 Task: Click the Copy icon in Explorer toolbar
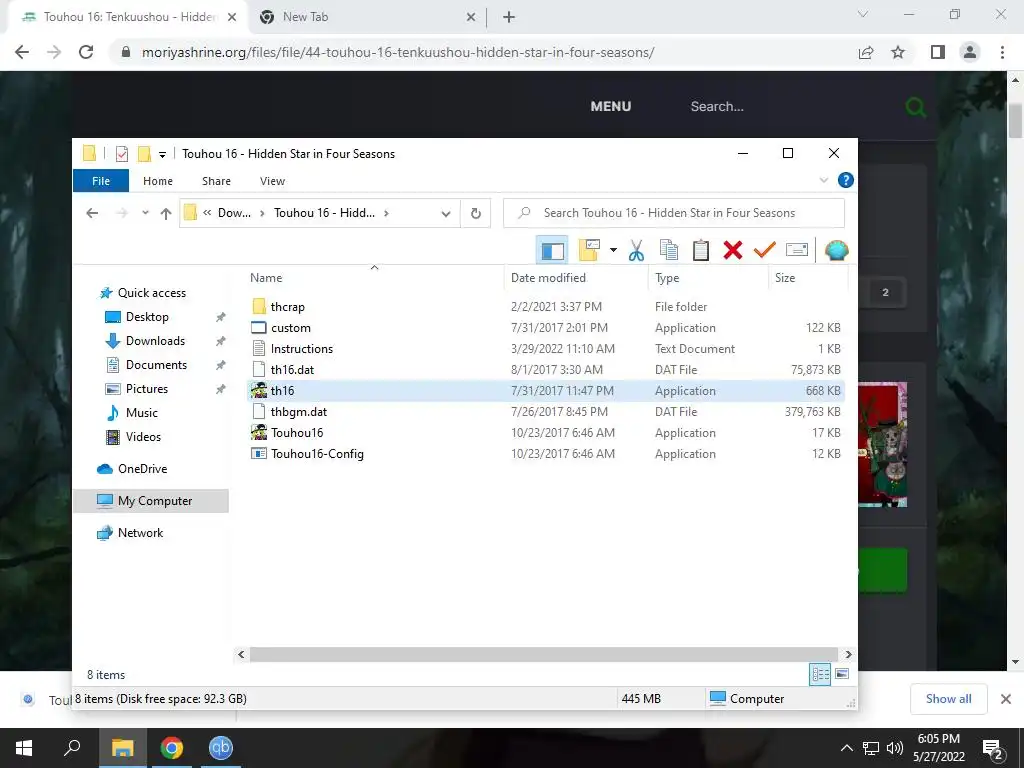pos(669,250)
